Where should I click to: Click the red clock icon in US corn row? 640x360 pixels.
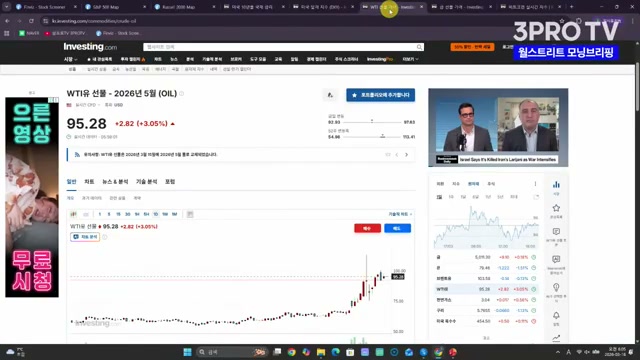[533, 321]
